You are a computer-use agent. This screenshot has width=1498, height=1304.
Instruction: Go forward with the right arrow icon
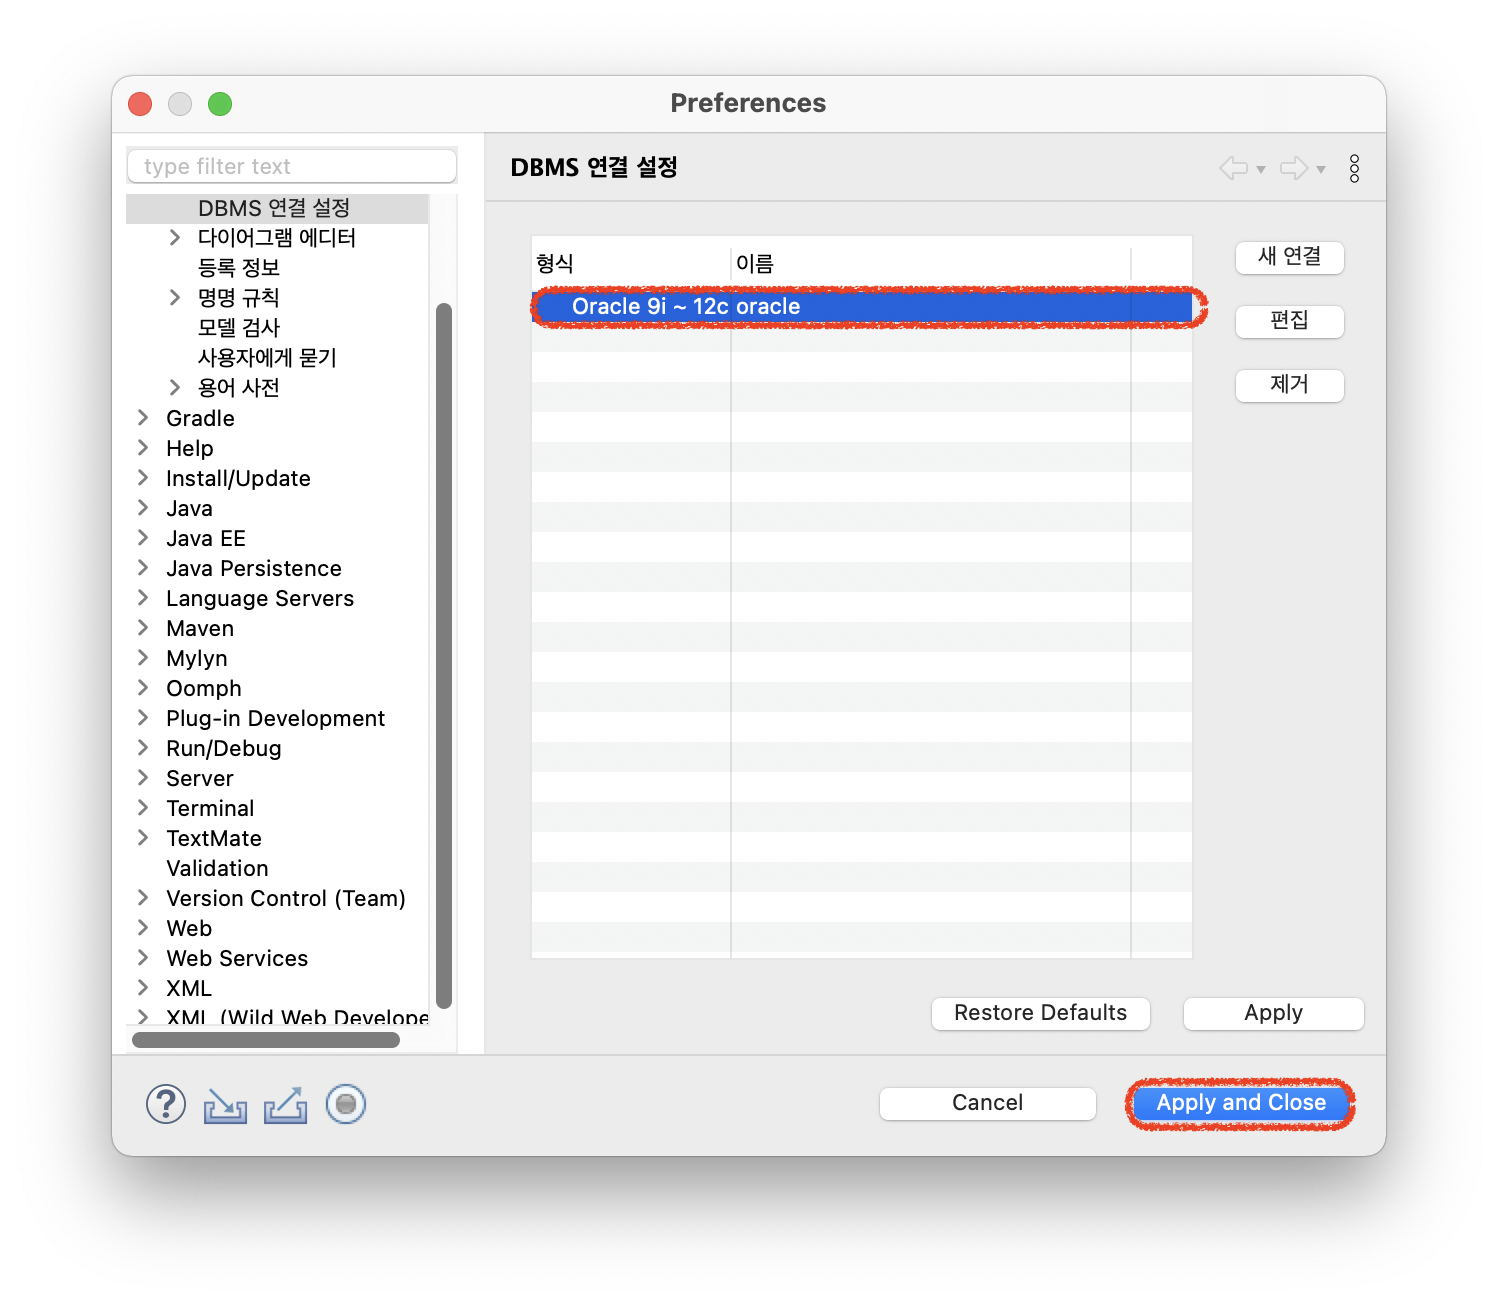(x=1294, y=168)
